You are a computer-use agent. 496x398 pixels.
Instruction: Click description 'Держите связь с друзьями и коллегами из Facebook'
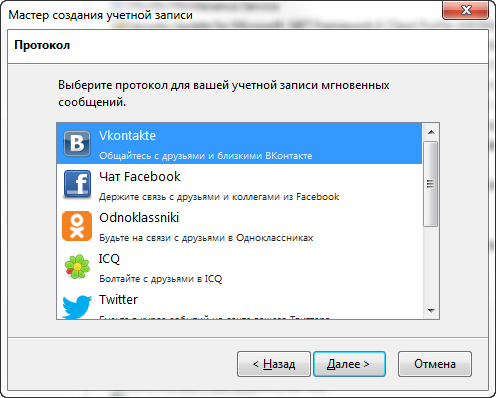click(219, 197)
